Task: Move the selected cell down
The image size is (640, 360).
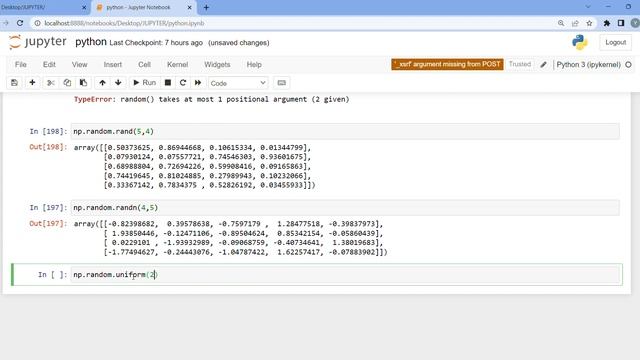Action: 118,83
